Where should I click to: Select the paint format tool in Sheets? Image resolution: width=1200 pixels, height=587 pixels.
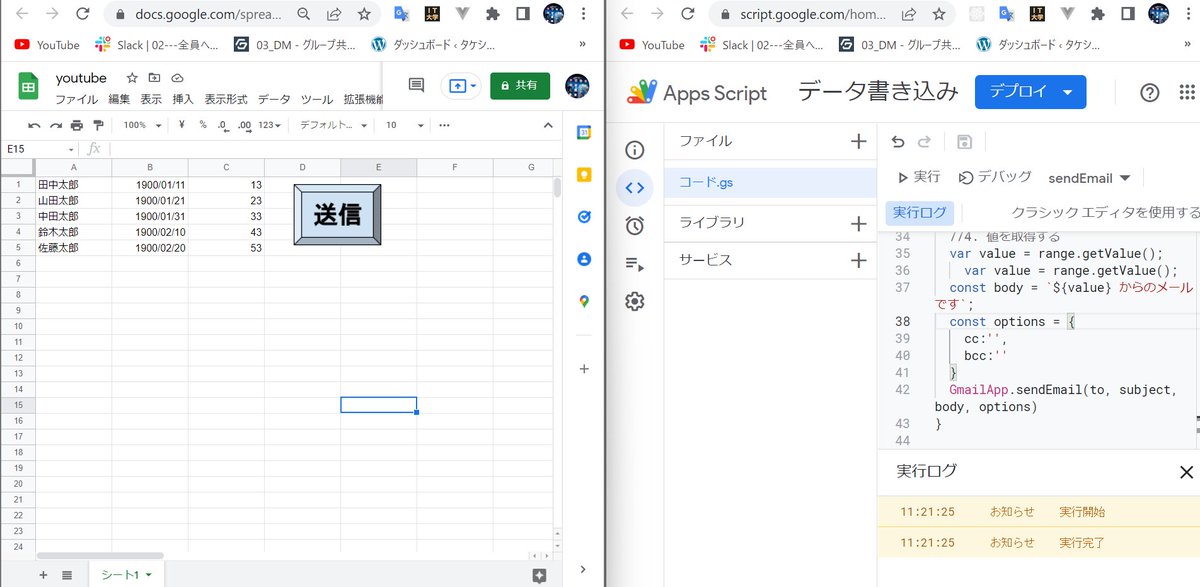(x=97, y=125)
